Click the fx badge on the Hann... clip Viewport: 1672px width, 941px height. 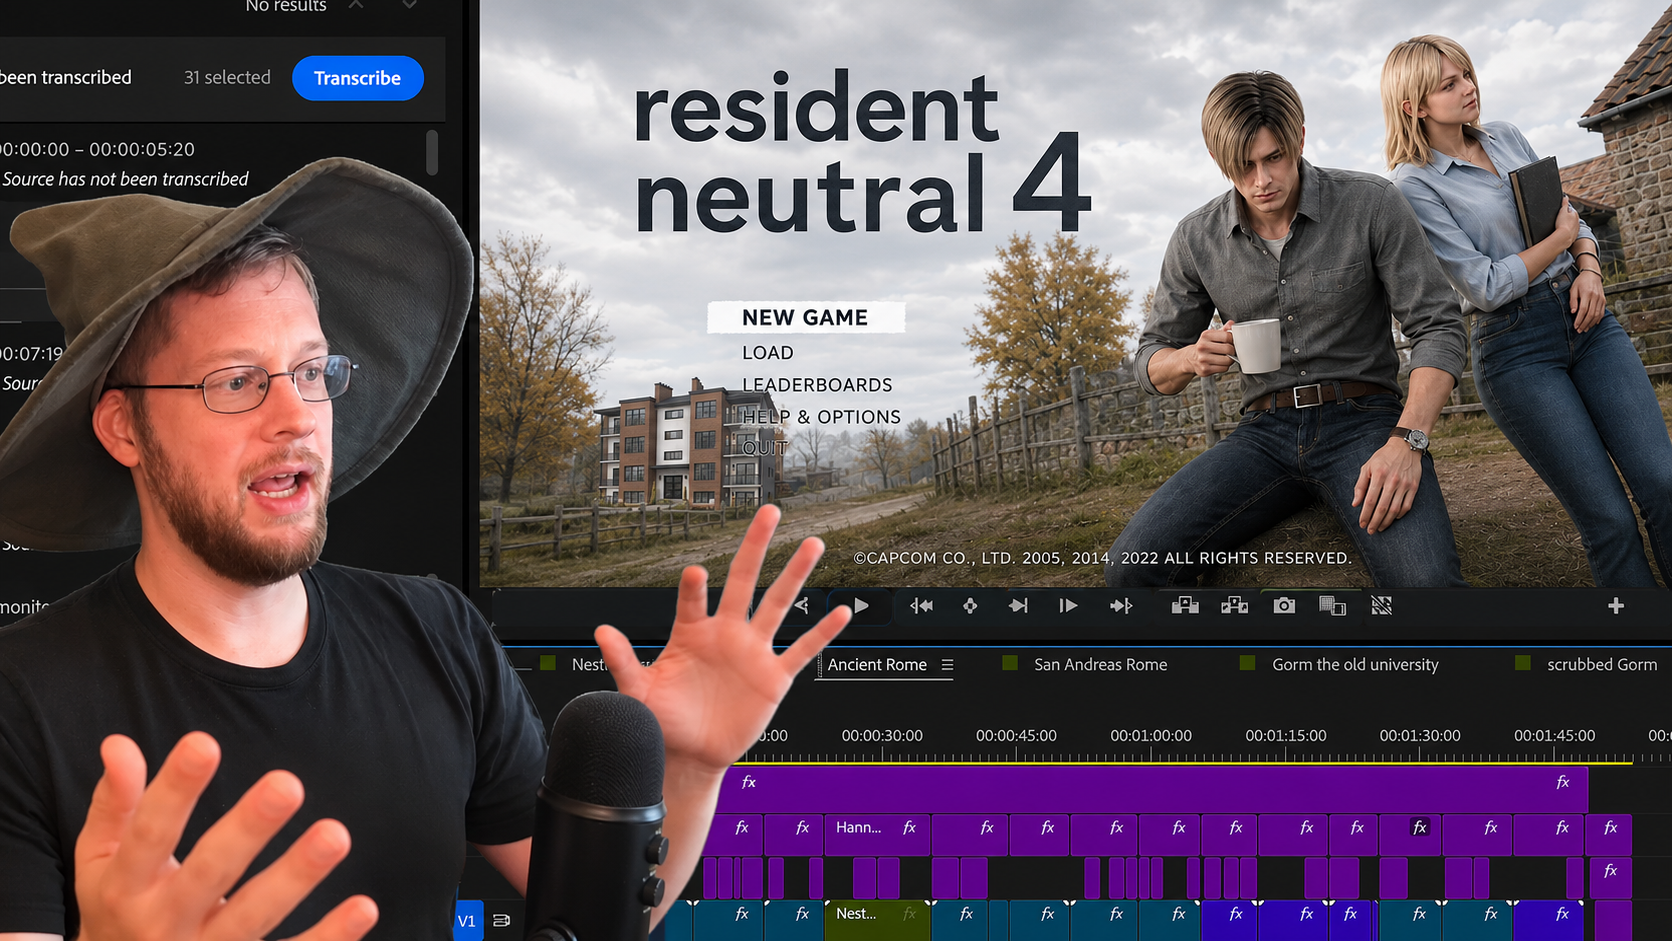coord(909,827)
